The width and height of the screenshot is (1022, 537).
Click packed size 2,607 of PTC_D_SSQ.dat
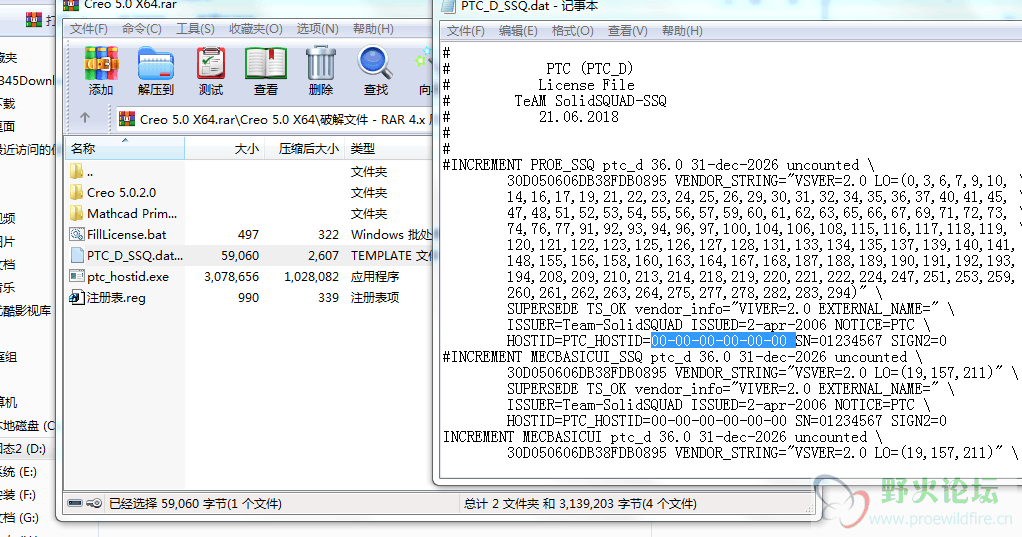(323, 255)
